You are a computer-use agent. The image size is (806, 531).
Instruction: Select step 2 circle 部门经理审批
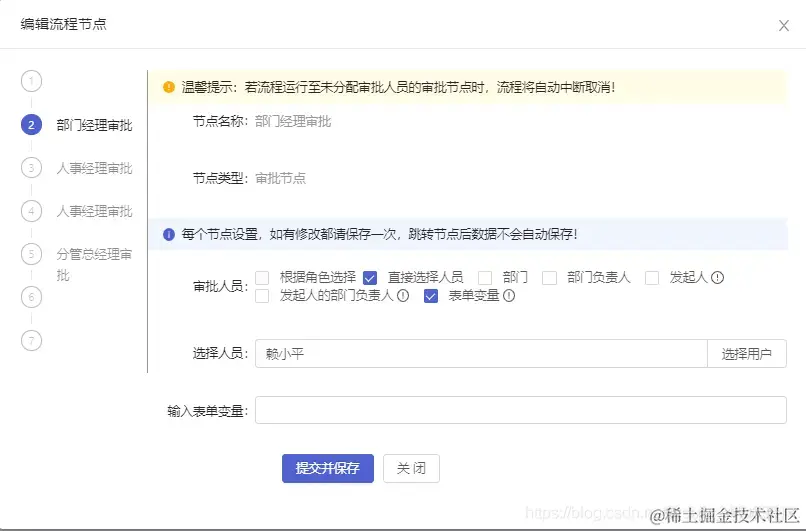pos(31,125)
